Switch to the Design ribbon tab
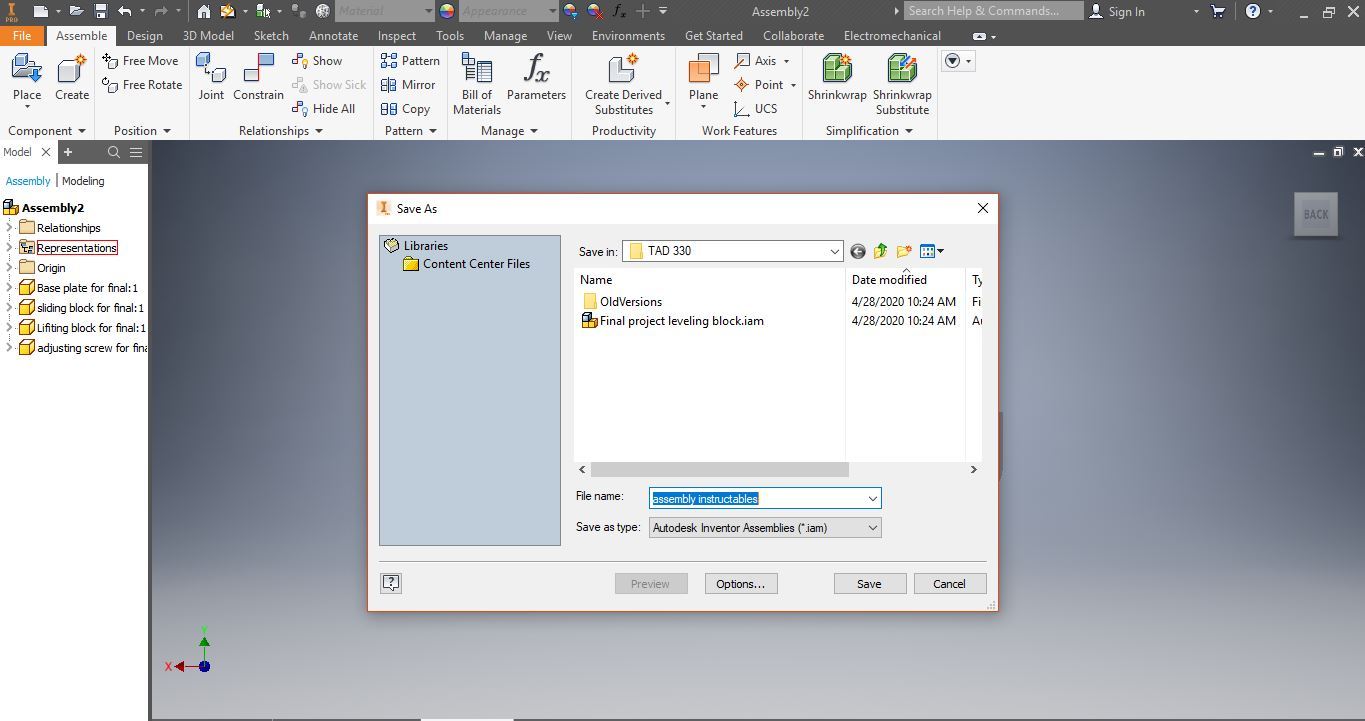The width and height of the screenshot is (1365, 721). 144,35
